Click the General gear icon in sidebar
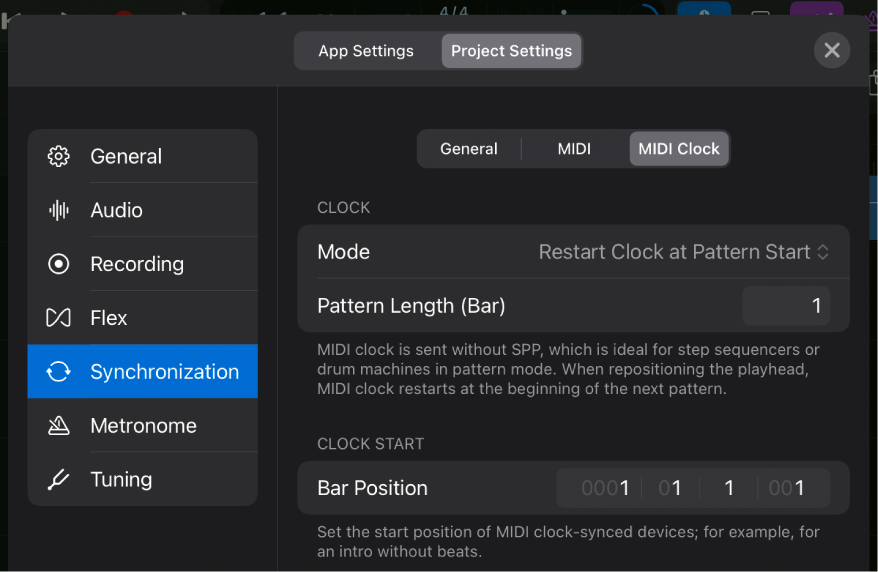 coord(58,156)
